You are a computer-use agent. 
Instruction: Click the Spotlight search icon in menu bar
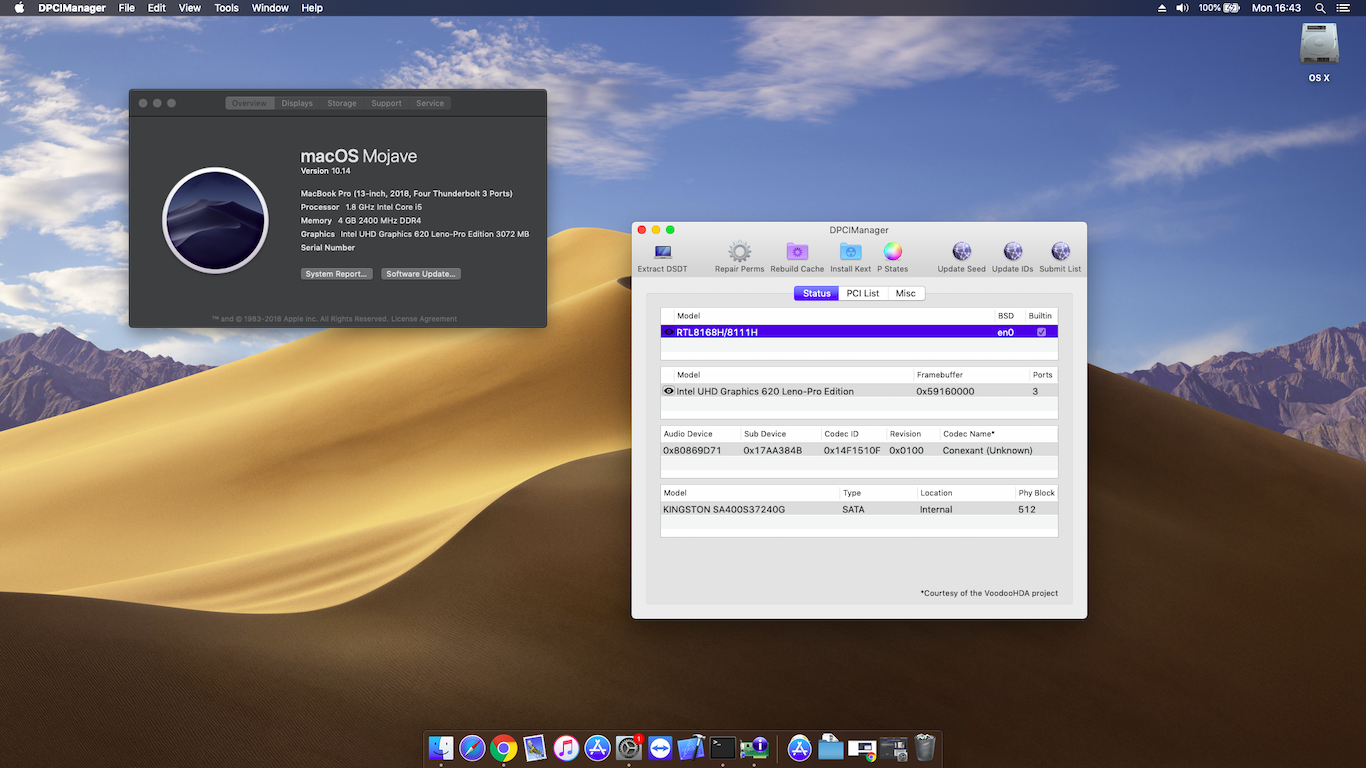click(1318, 7)
